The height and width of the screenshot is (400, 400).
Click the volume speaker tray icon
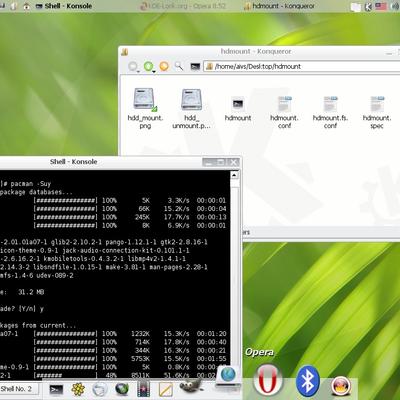[x=395, y=6]
